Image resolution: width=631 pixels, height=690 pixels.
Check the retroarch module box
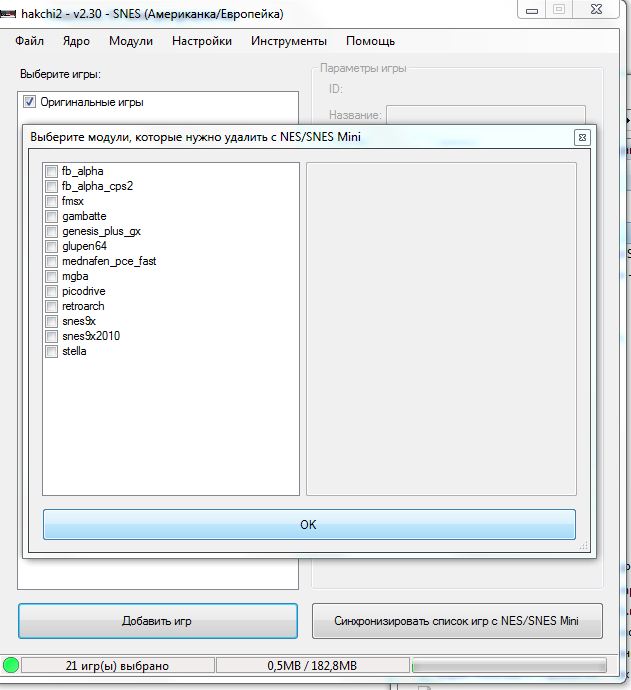51,306
